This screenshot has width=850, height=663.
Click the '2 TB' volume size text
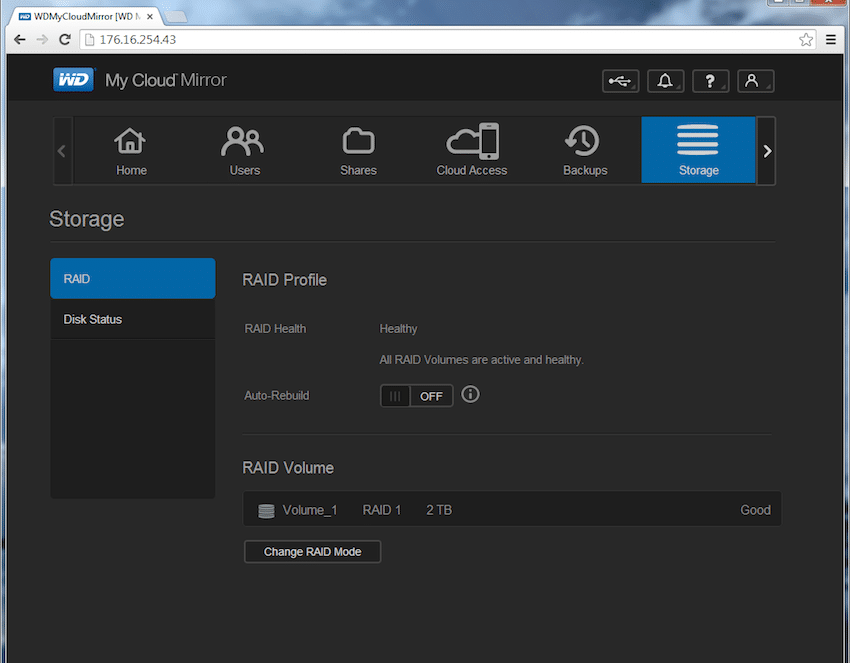439,510
